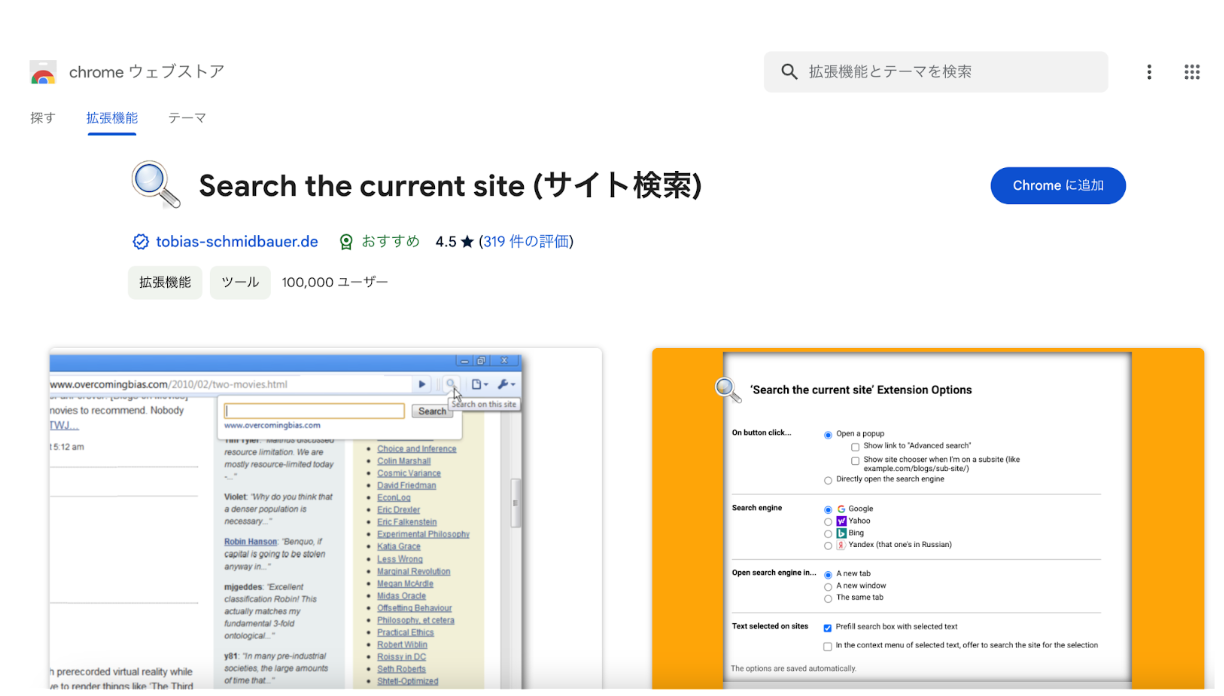Click the rating star icon
Viewport: 1224px width, 696px height.
click(467, 242)
